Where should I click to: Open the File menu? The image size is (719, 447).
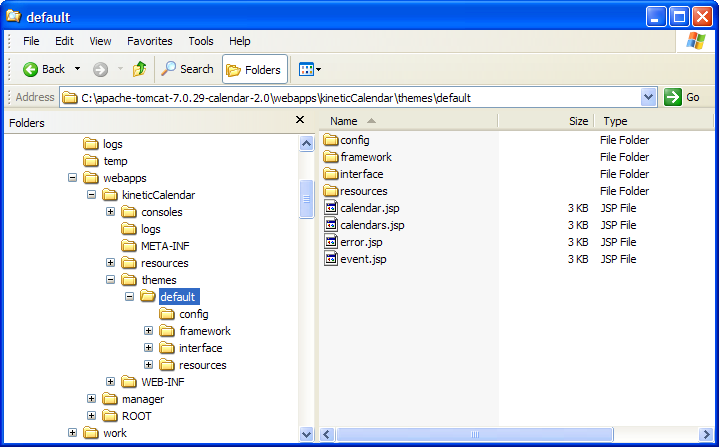[31, 41]
